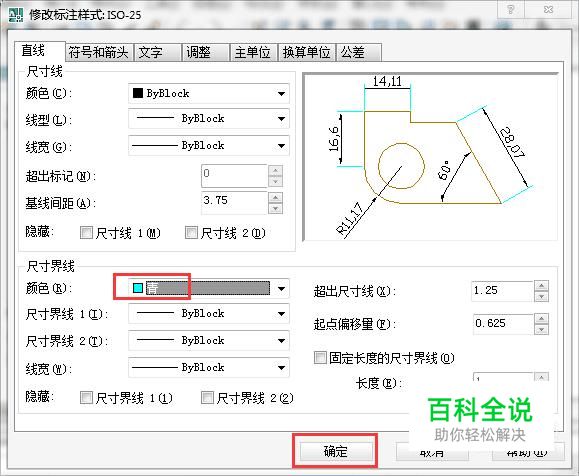The width and height of the screenshot is (579, 476).
Task: Click the cyan 青 color swatch
Action: pos(138,288)
